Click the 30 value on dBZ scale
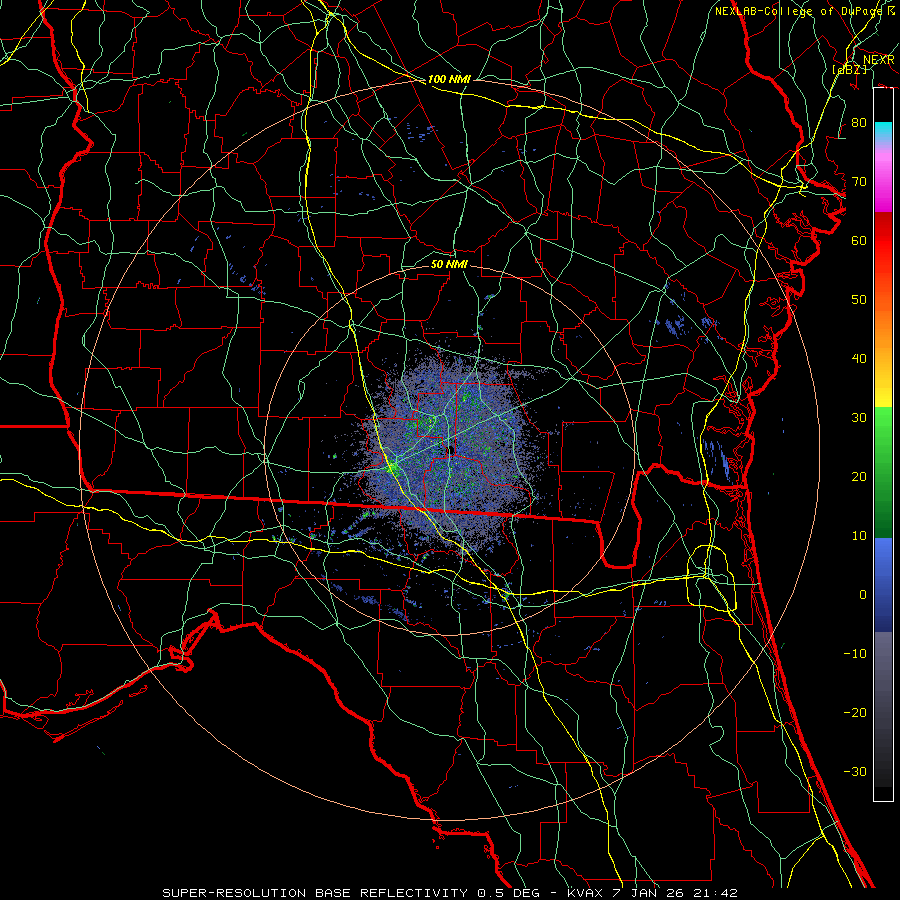This screenshot has height=900, width=900. pos(859,418)
